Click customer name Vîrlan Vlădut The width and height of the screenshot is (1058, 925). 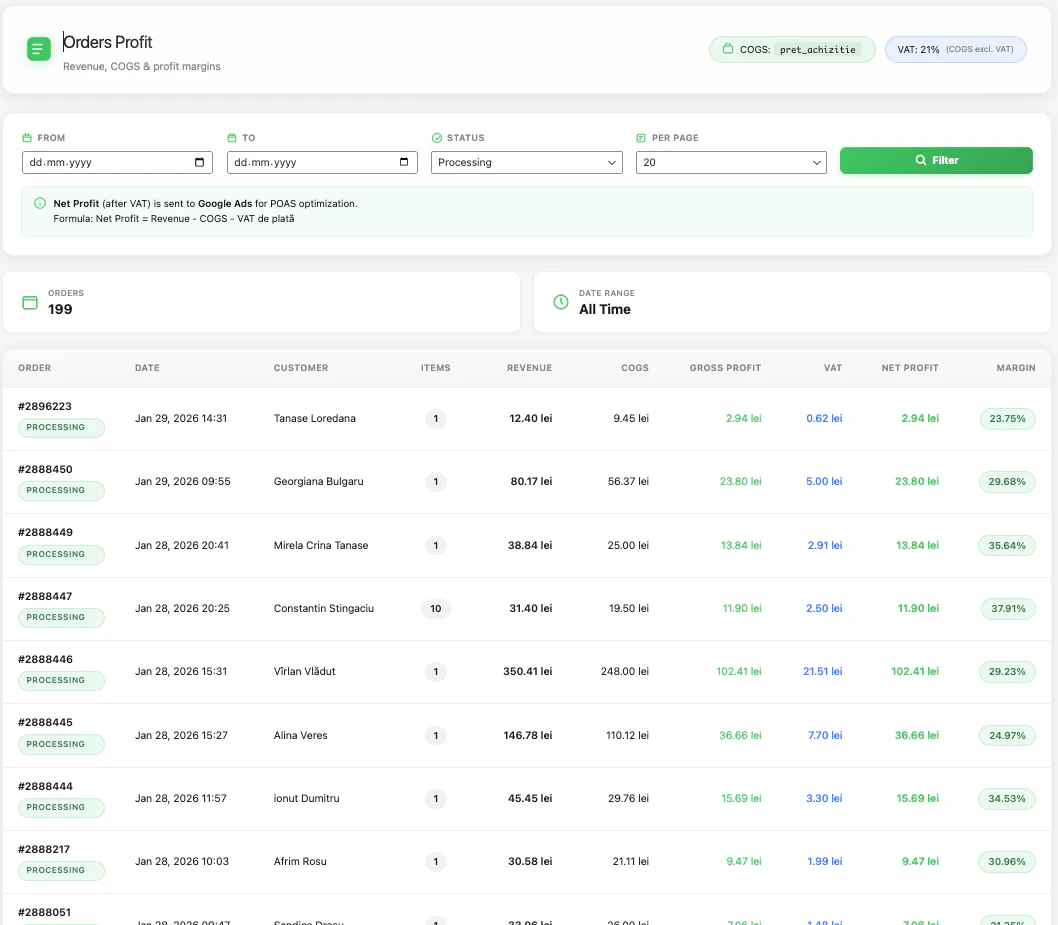coord(304,671)
